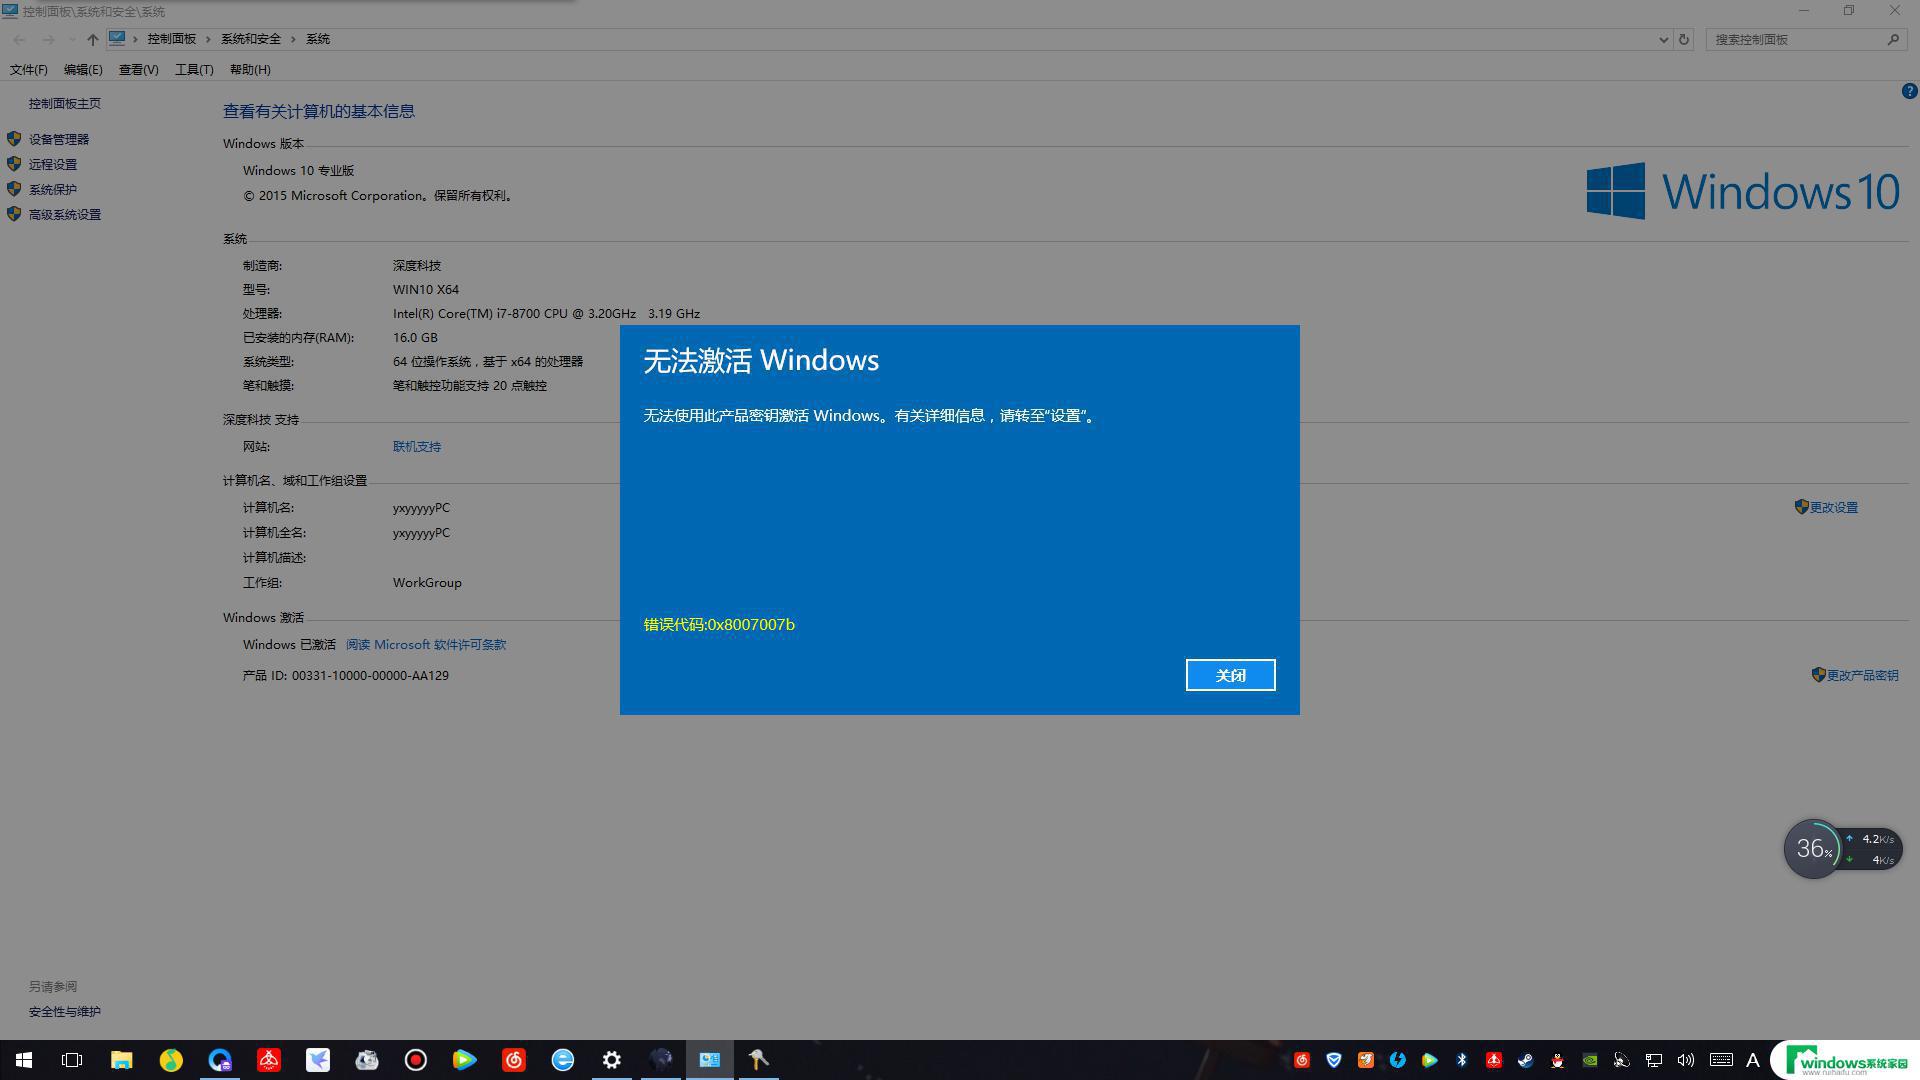The image size is (1920, 1080).
Task: Open Task View from taskbar
Action: [72, 1060]
